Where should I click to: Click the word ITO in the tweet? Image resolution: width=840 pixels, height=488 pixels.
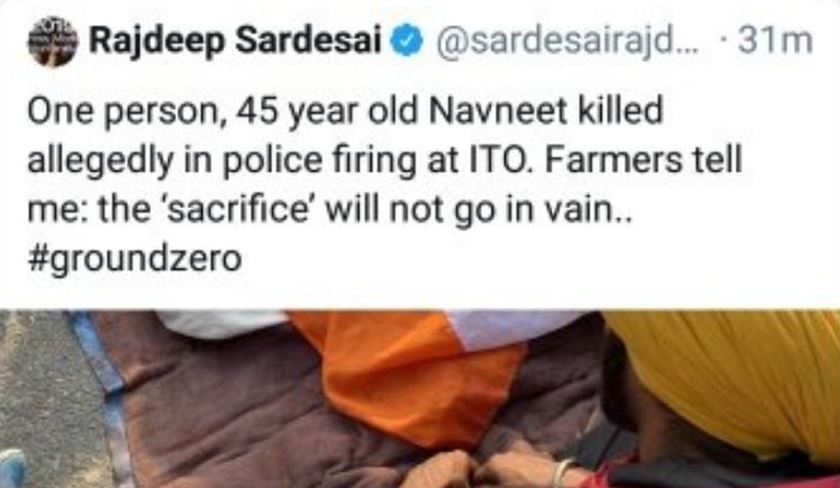(493, 160)
